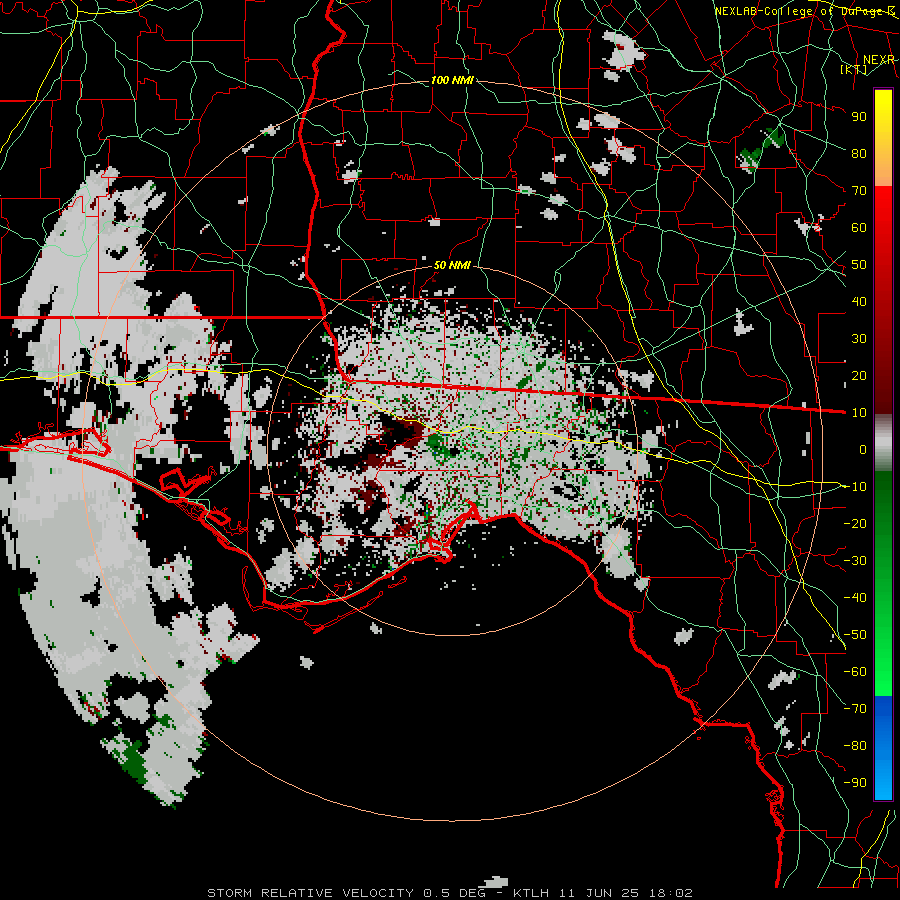Select the positive 40 colorbar value
Image resolution: width=900 pixels, height=900 pixels.
click(x=859, y=301)
